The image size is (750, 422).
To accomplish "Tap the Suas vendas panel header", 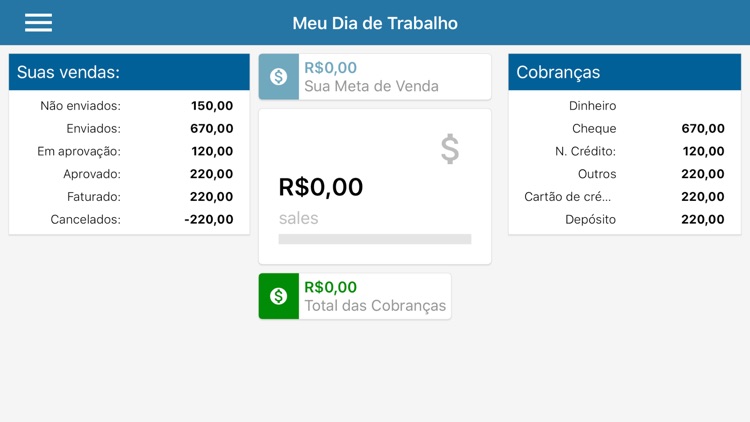I will [129, 72].
